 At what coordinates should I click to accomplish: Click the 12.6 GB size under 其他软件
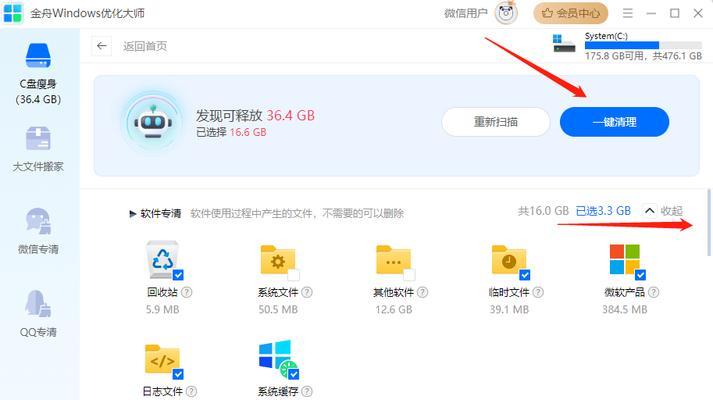pos(393,310)
